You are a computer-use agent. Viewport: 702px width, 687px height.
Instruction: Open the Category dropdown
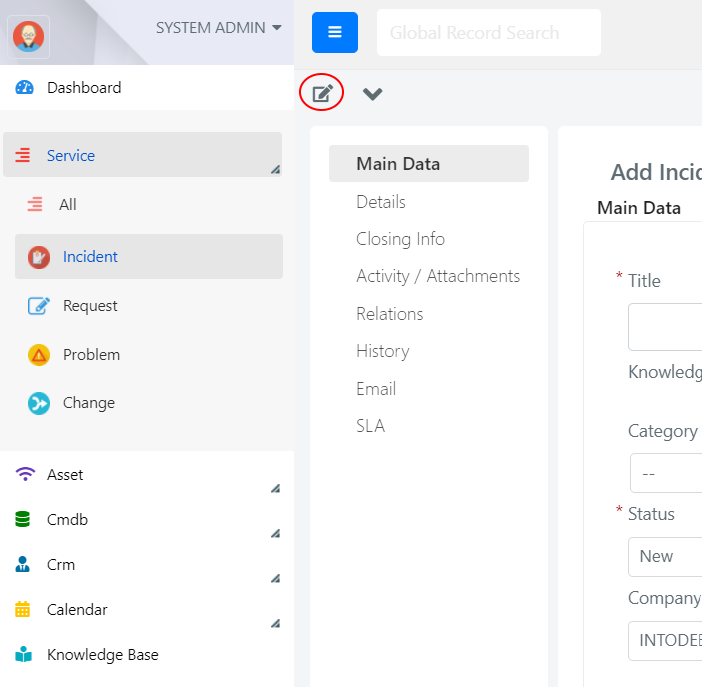pyautogui.click(x=666, y=473)
